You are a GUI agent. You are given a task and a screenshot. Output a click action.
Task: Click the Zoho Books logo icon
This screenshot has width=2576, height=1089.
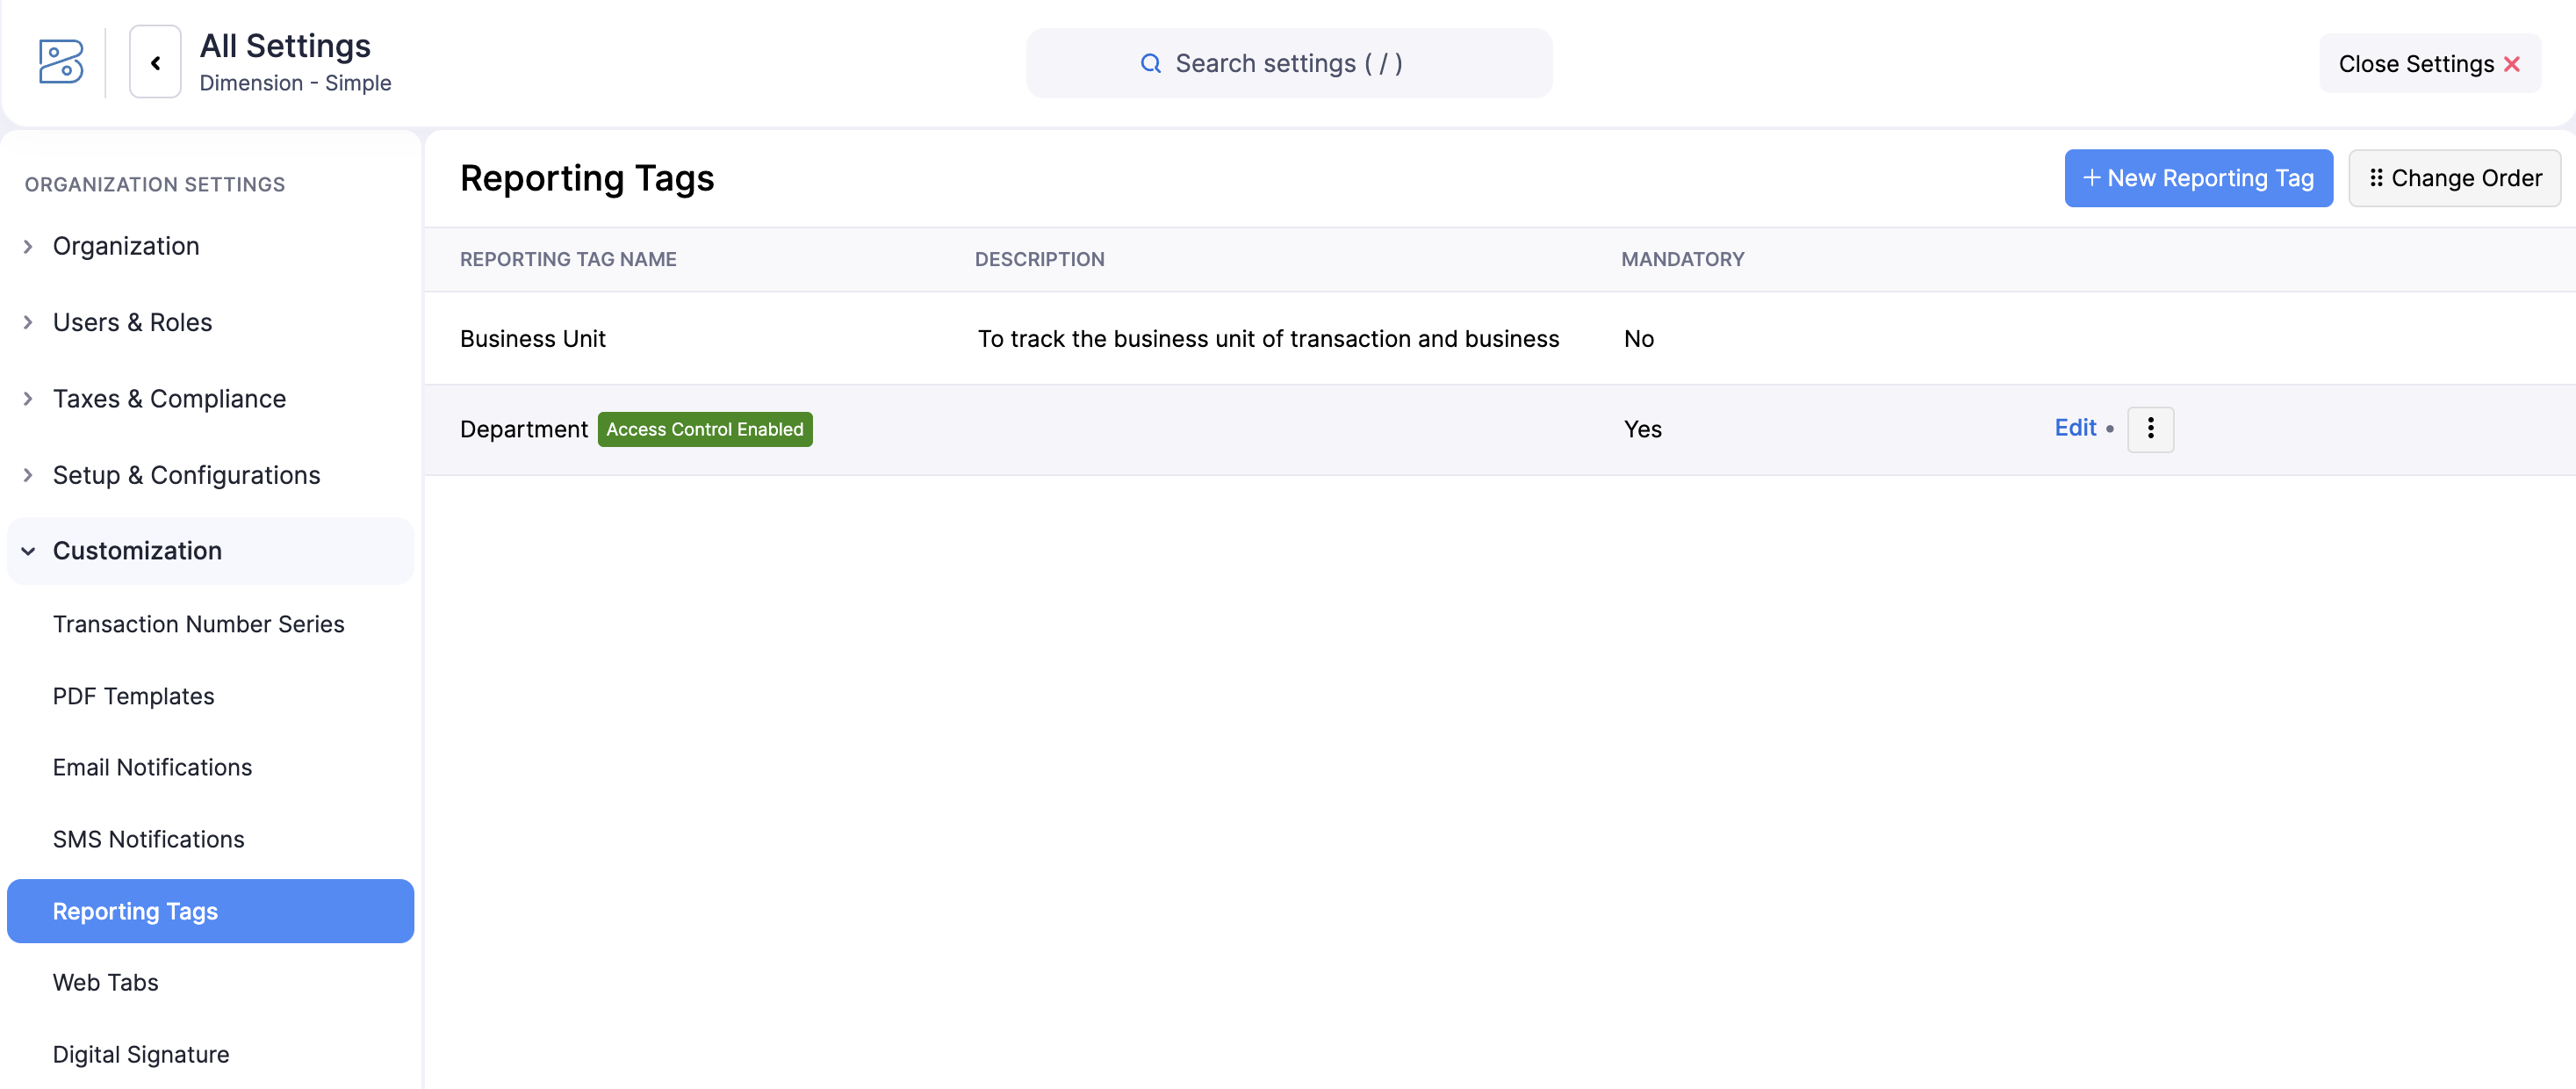[59, 61]
